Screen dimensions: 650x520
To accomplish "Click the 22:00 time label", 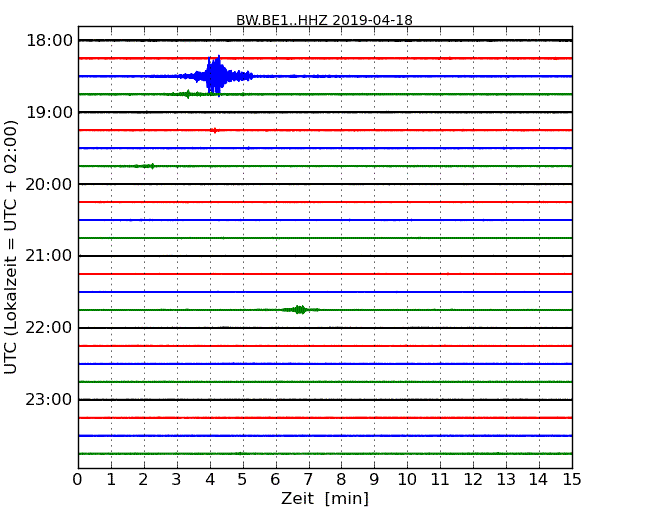I will click(49, 328).
